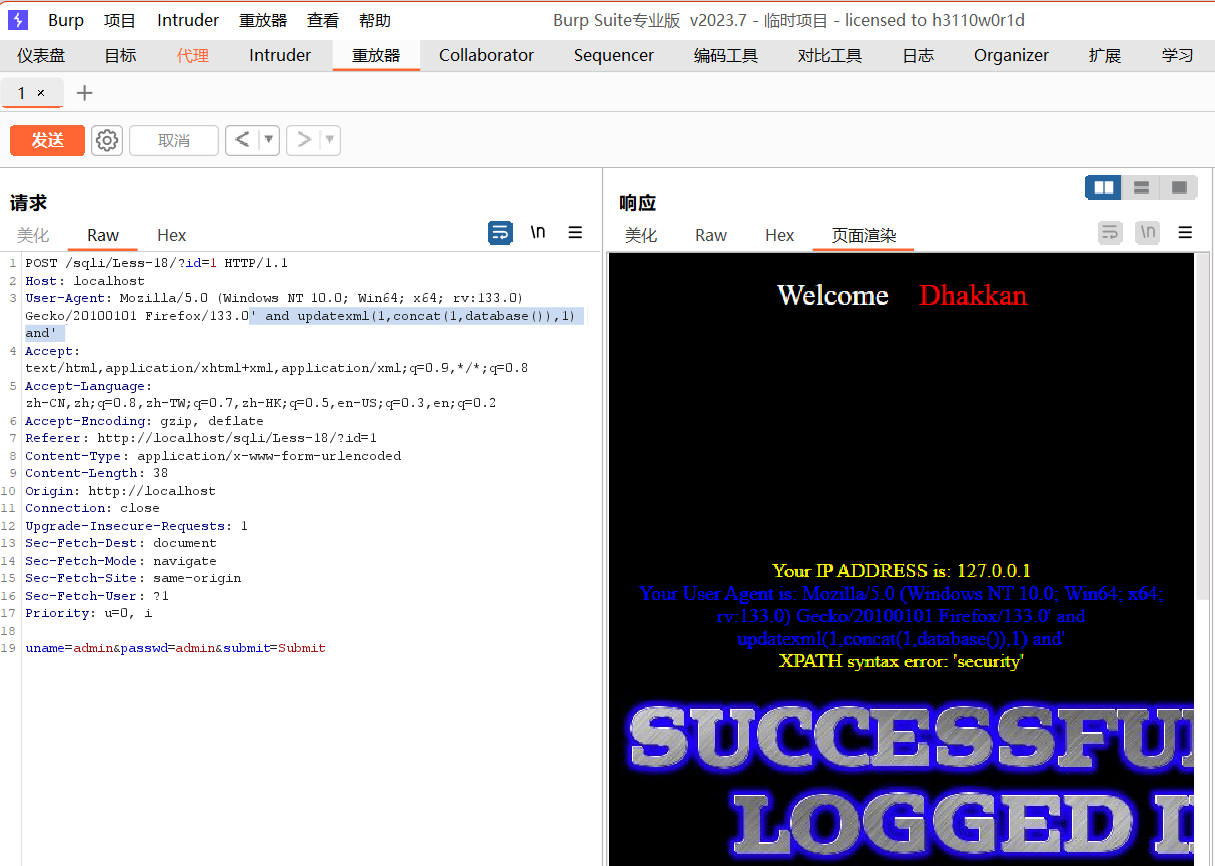The height and width of the screenshot is (866, 1215).
Task: Switch to the Intruder tool tab
Action: [280, 56]
